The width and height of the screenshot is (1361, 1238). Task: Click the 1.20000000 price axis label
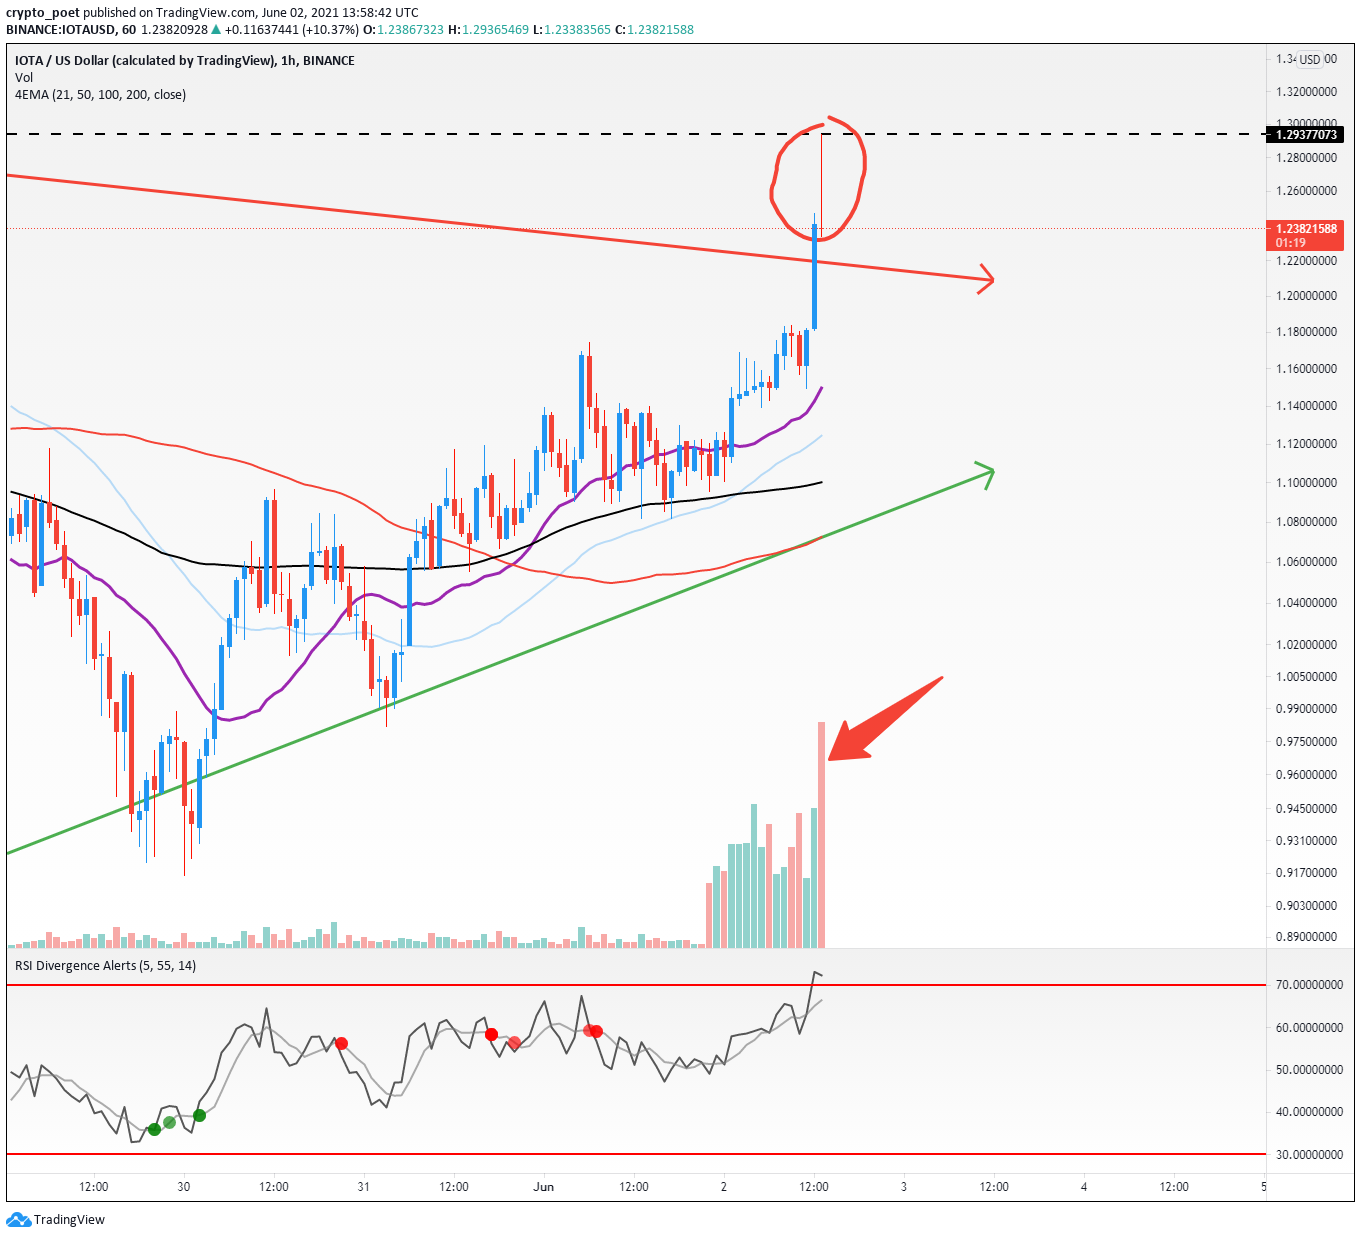tap(1306, 296)
